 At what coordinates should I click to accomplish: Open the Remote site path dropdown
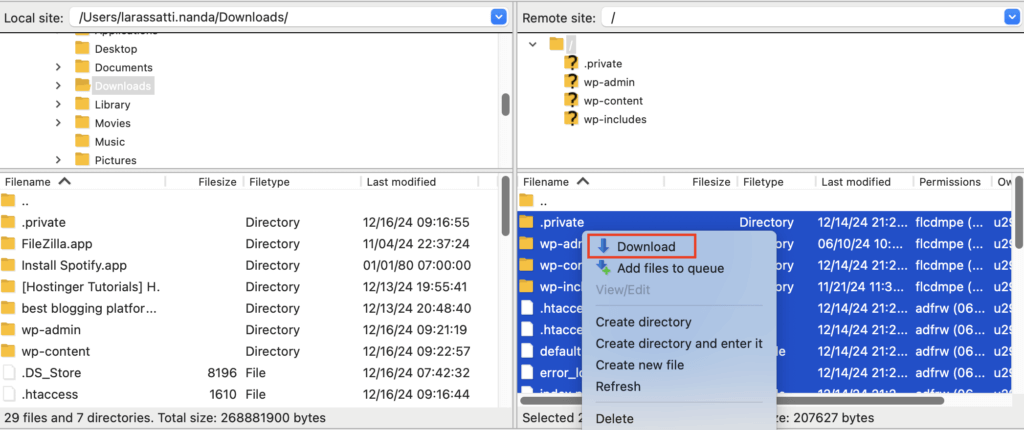click(x=1013, y=17)
